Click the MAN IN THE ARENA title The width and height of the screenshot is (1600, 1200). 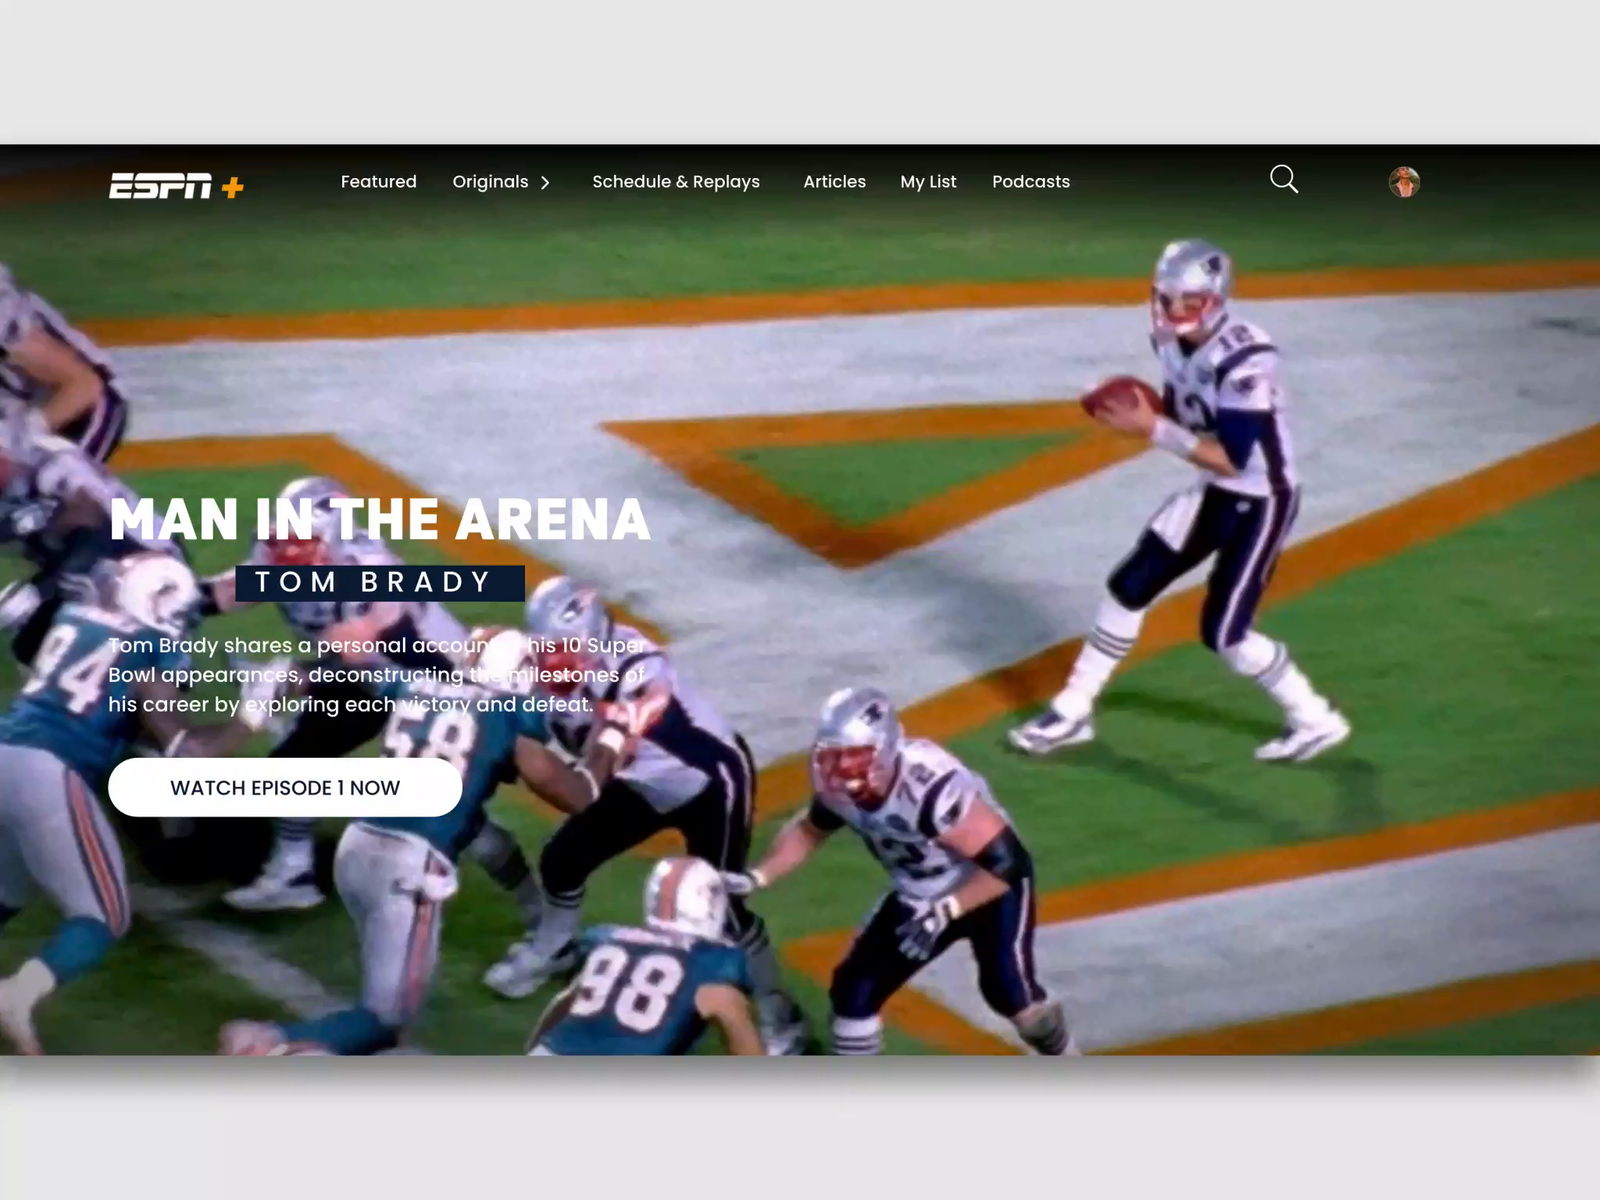378,518
